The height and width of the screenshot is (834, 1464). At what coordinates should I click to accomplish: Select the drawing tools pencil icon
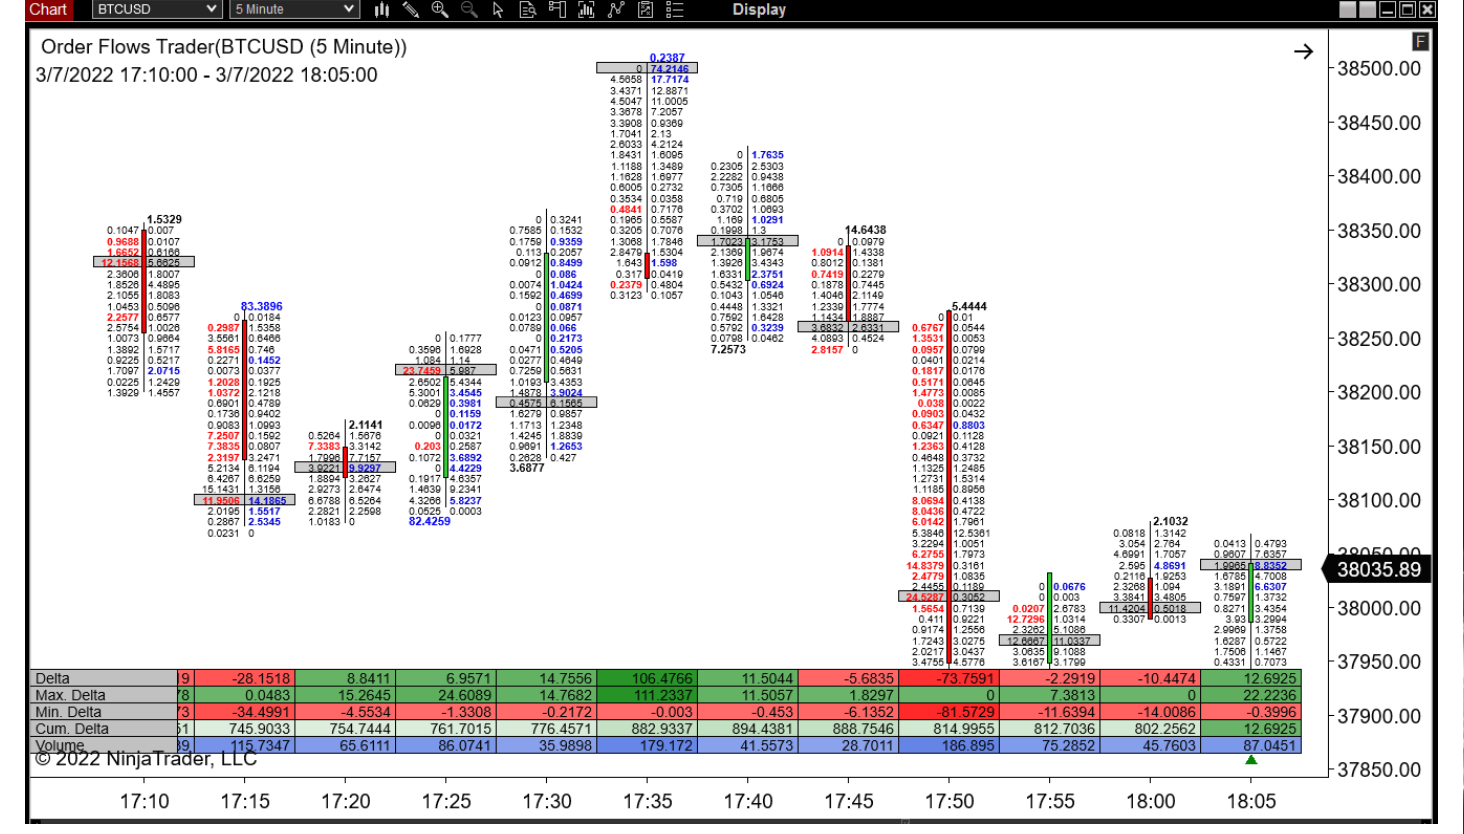point(411,10)
